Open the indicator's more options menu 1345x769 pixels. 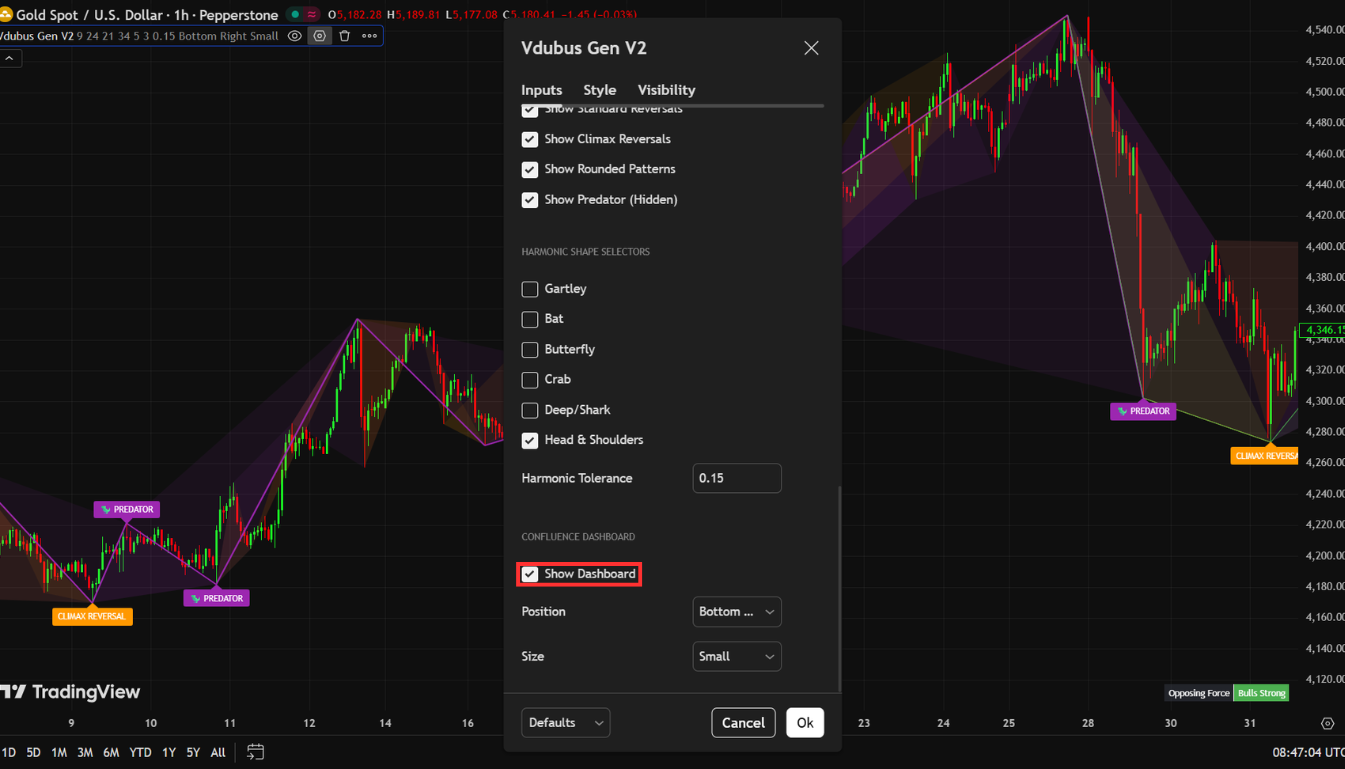pyautogui.click(x=369, y=35)
